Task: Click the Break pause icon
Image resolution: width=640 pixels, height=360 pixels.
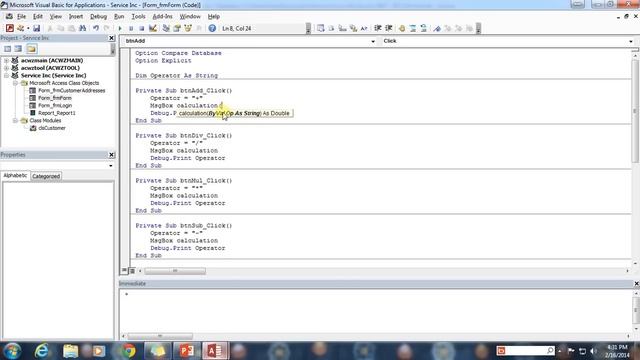Action: click(131, 28)
